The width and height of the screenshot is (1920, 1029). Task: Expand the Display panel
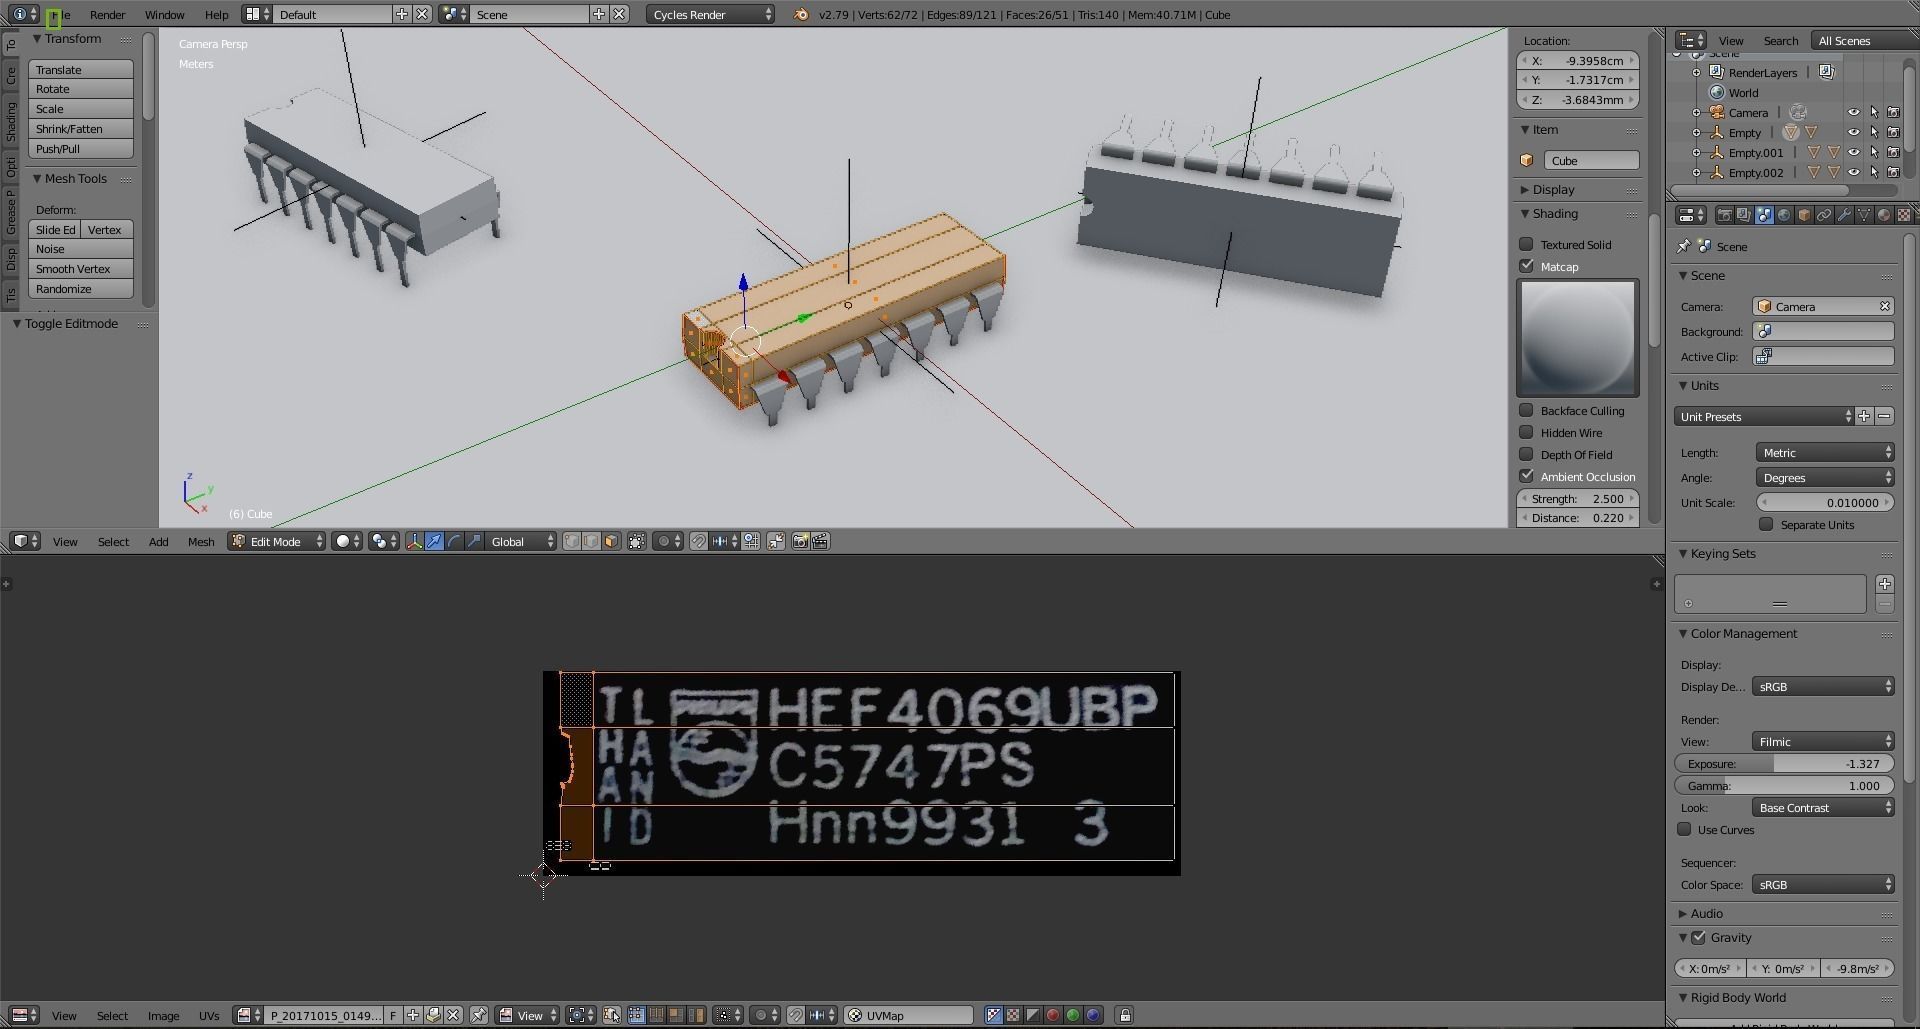[x=1553, y=190]
